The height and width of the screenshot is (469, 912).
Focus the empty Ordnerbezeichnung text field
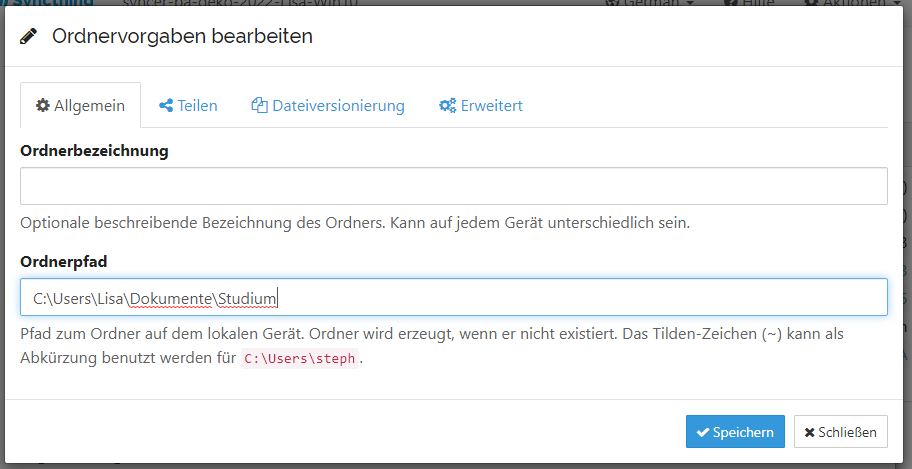[453, 186]
